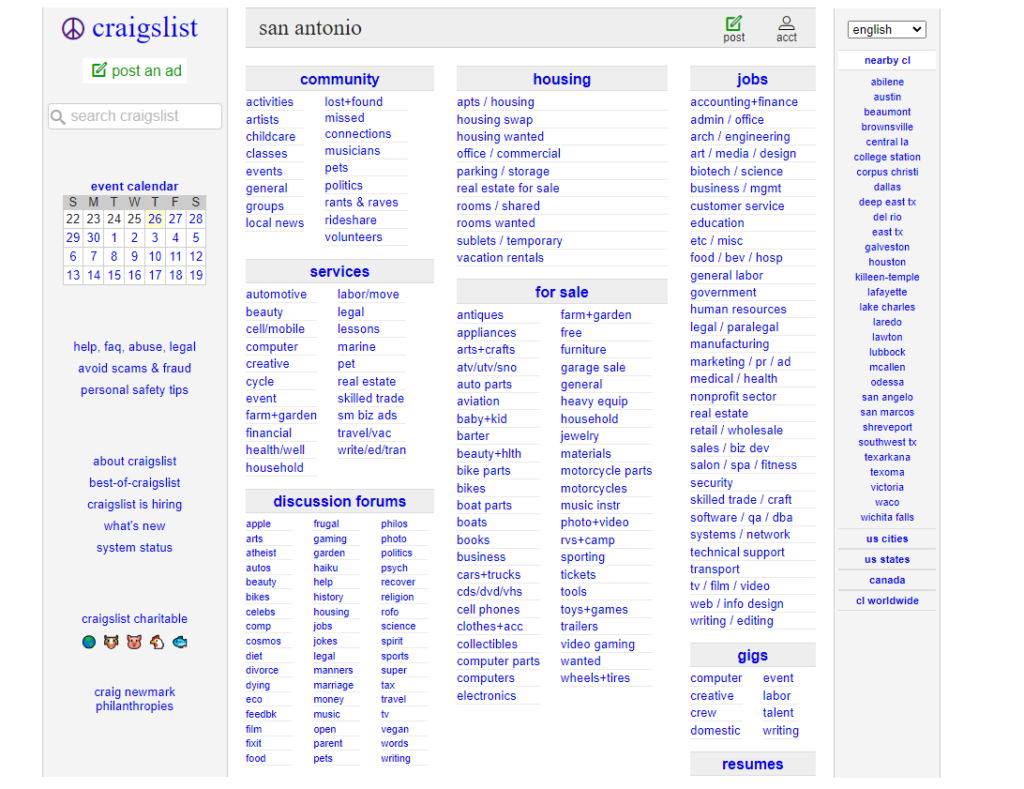1024x789 pixels.
Task: Click 'avoid scams & fraud' link
Action: click(x=135, y=368)
